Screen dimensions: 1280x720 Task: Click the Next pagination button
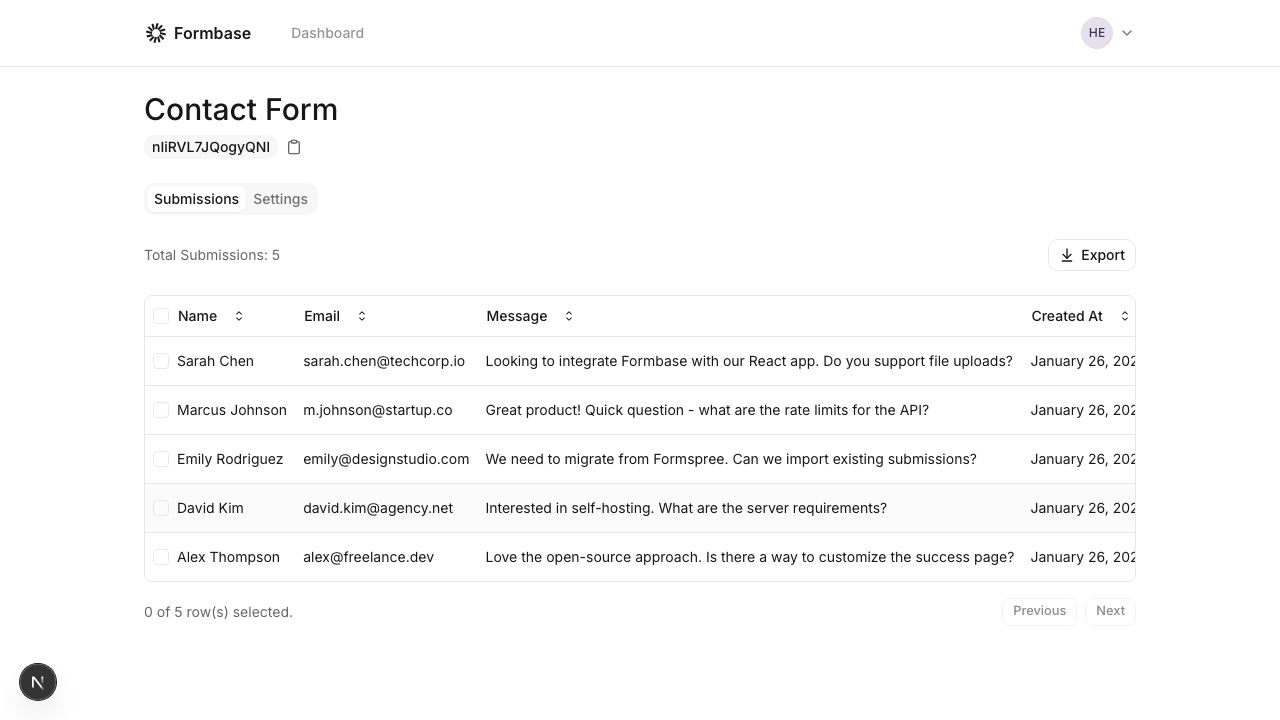point(1110,611)
